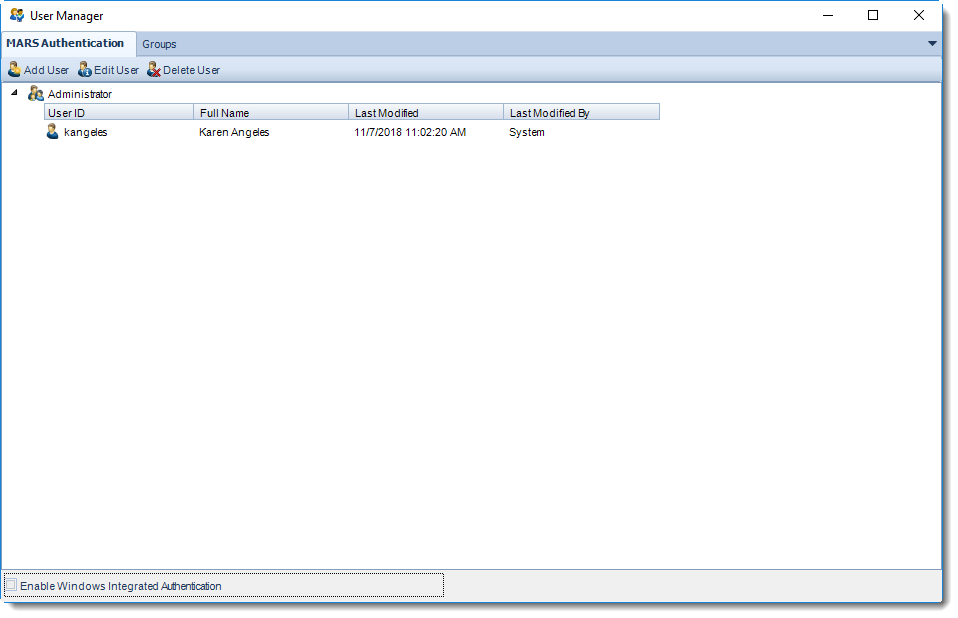958x618 pixels.
Task: Click the Edit User label
Action: (x=116, y=70)
